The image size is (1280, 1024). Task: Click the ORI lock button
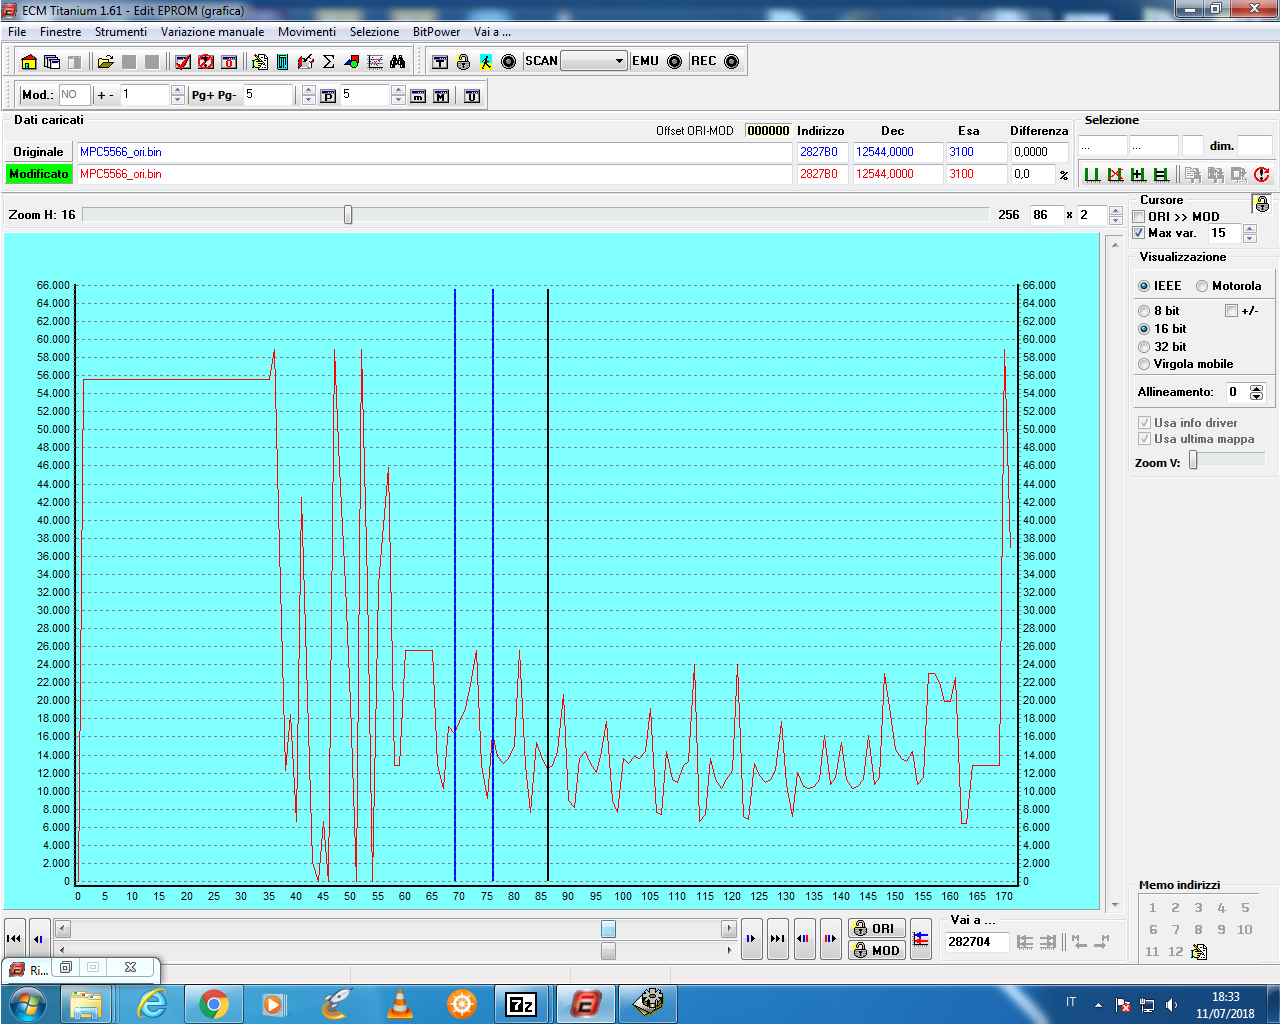pos(876,928)
